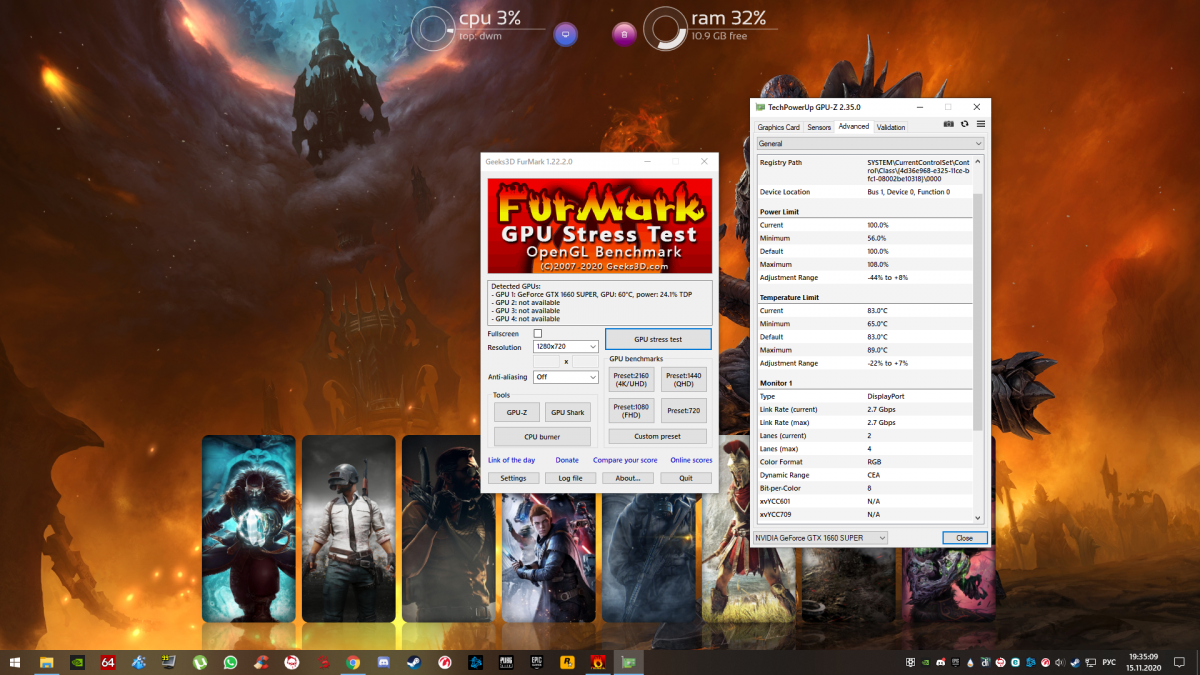This screenshot has height=675, width=1200.
Task: Open the NVIDIA GeForce GTX 1660 SUPER selector
Action: [820, 538]
